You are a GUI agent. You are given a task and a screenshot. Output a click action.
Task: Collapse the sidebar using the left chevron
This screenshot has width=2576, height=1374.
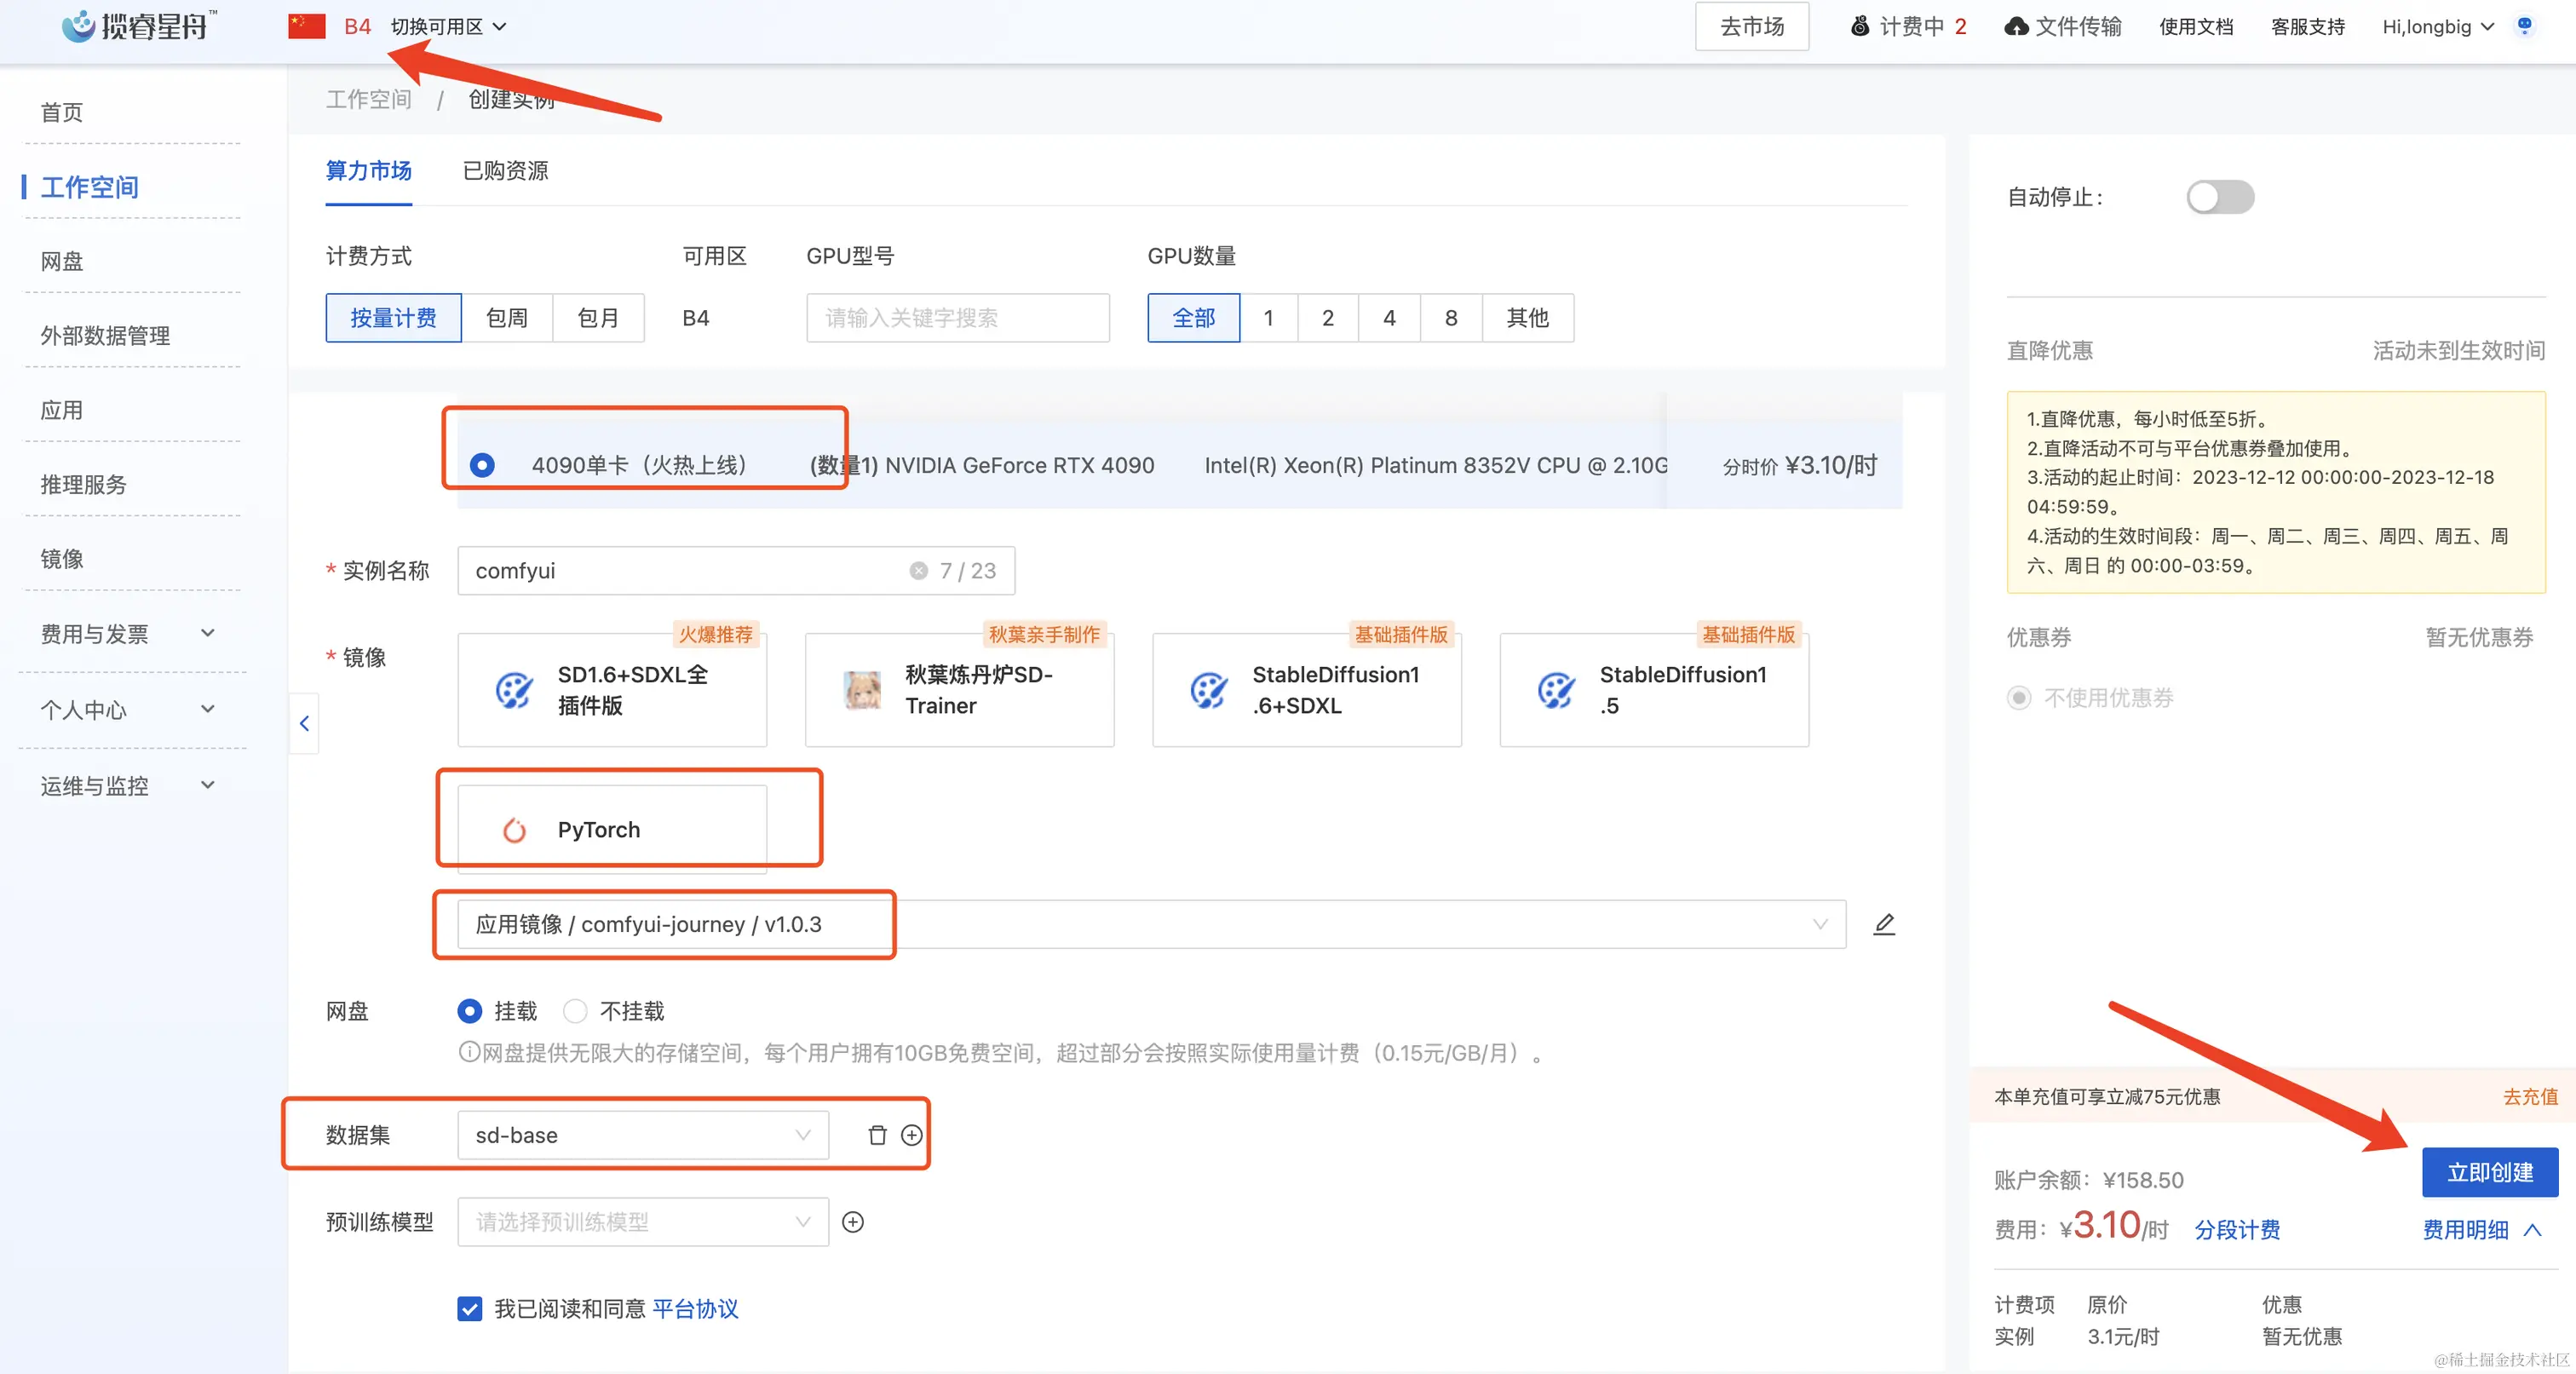coord(303,723)
